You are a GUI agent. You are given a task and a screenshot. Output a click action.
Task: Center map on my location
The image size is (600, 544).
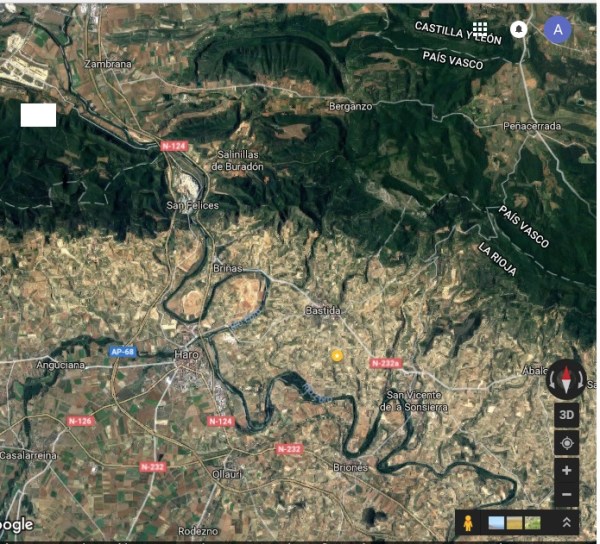coord(566,442)
